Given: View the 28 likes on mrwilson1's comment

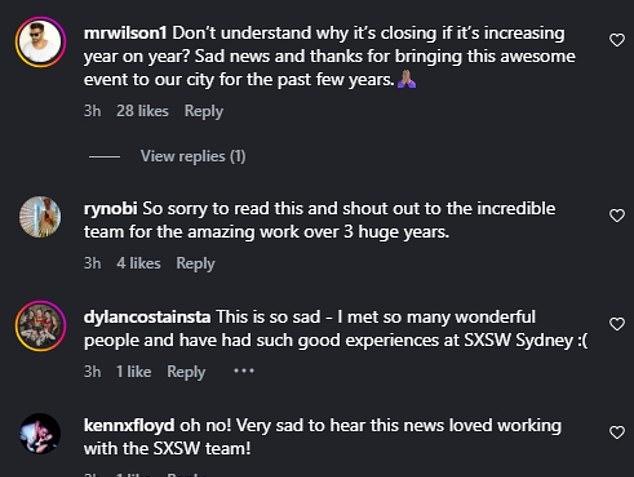Looking at the screenshot, I should click(x=142, y=111).
